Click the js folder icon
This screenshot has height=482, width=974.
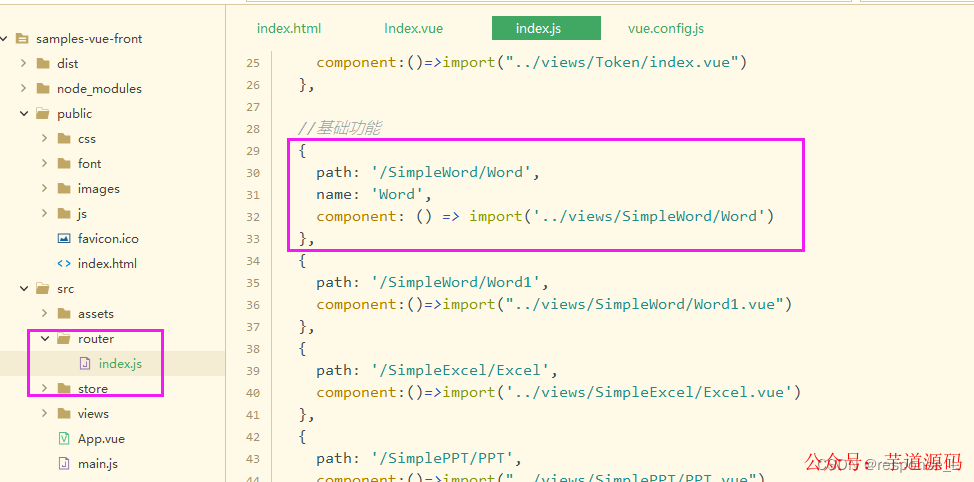[64, 213]
